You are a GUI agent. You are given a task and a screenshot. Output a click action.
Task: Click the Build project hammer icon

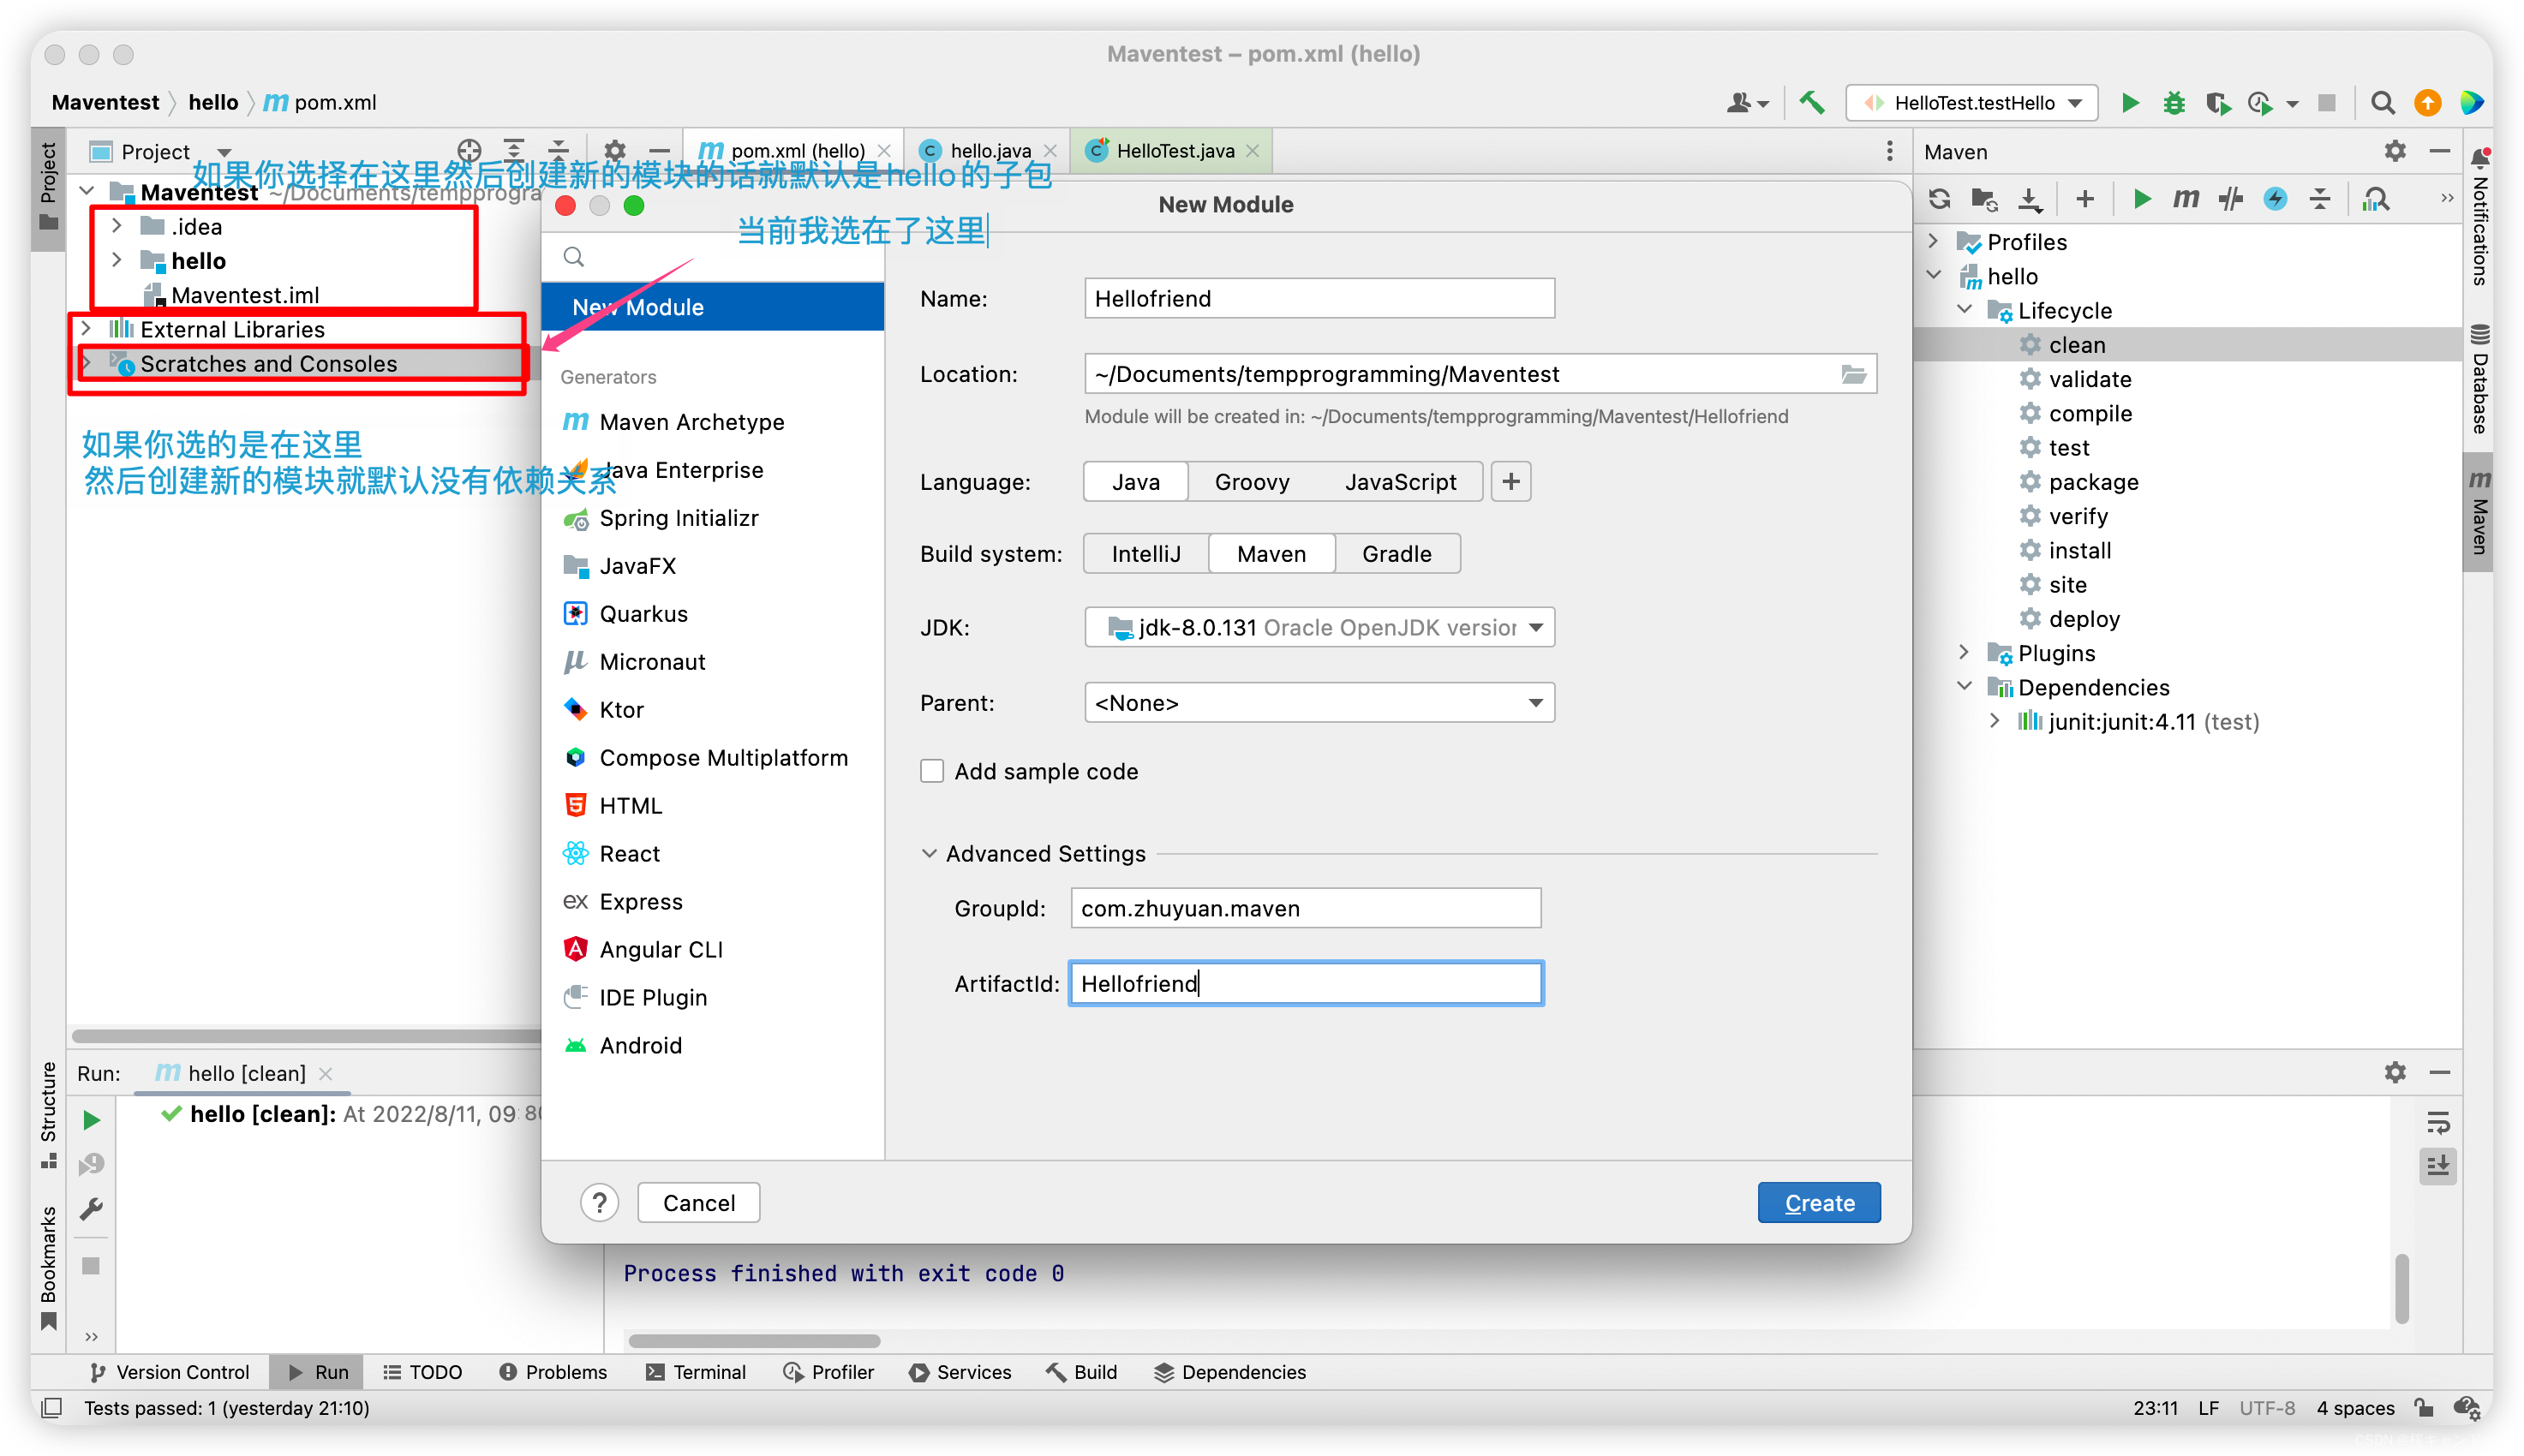coord(1811,102)
